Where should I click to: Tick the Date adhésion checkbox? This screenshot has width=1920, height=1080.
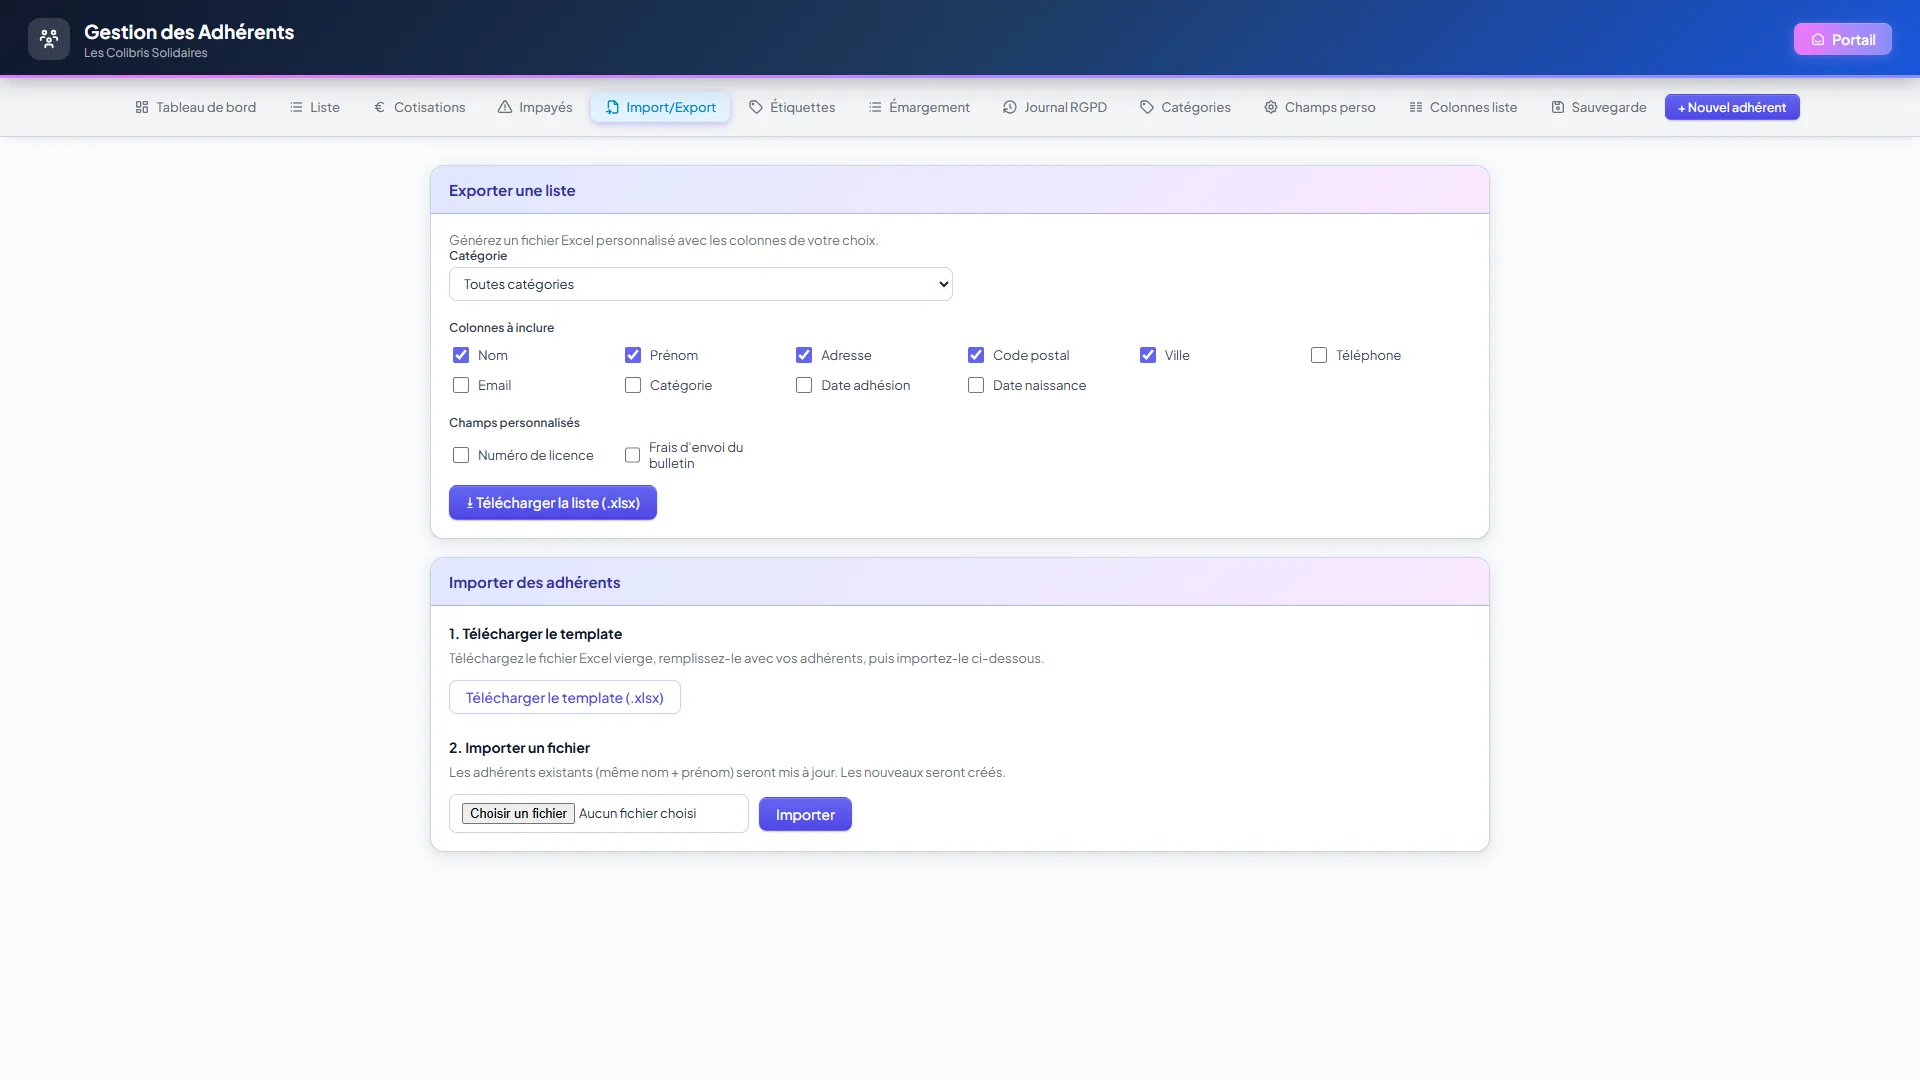(x=804, y=385)
